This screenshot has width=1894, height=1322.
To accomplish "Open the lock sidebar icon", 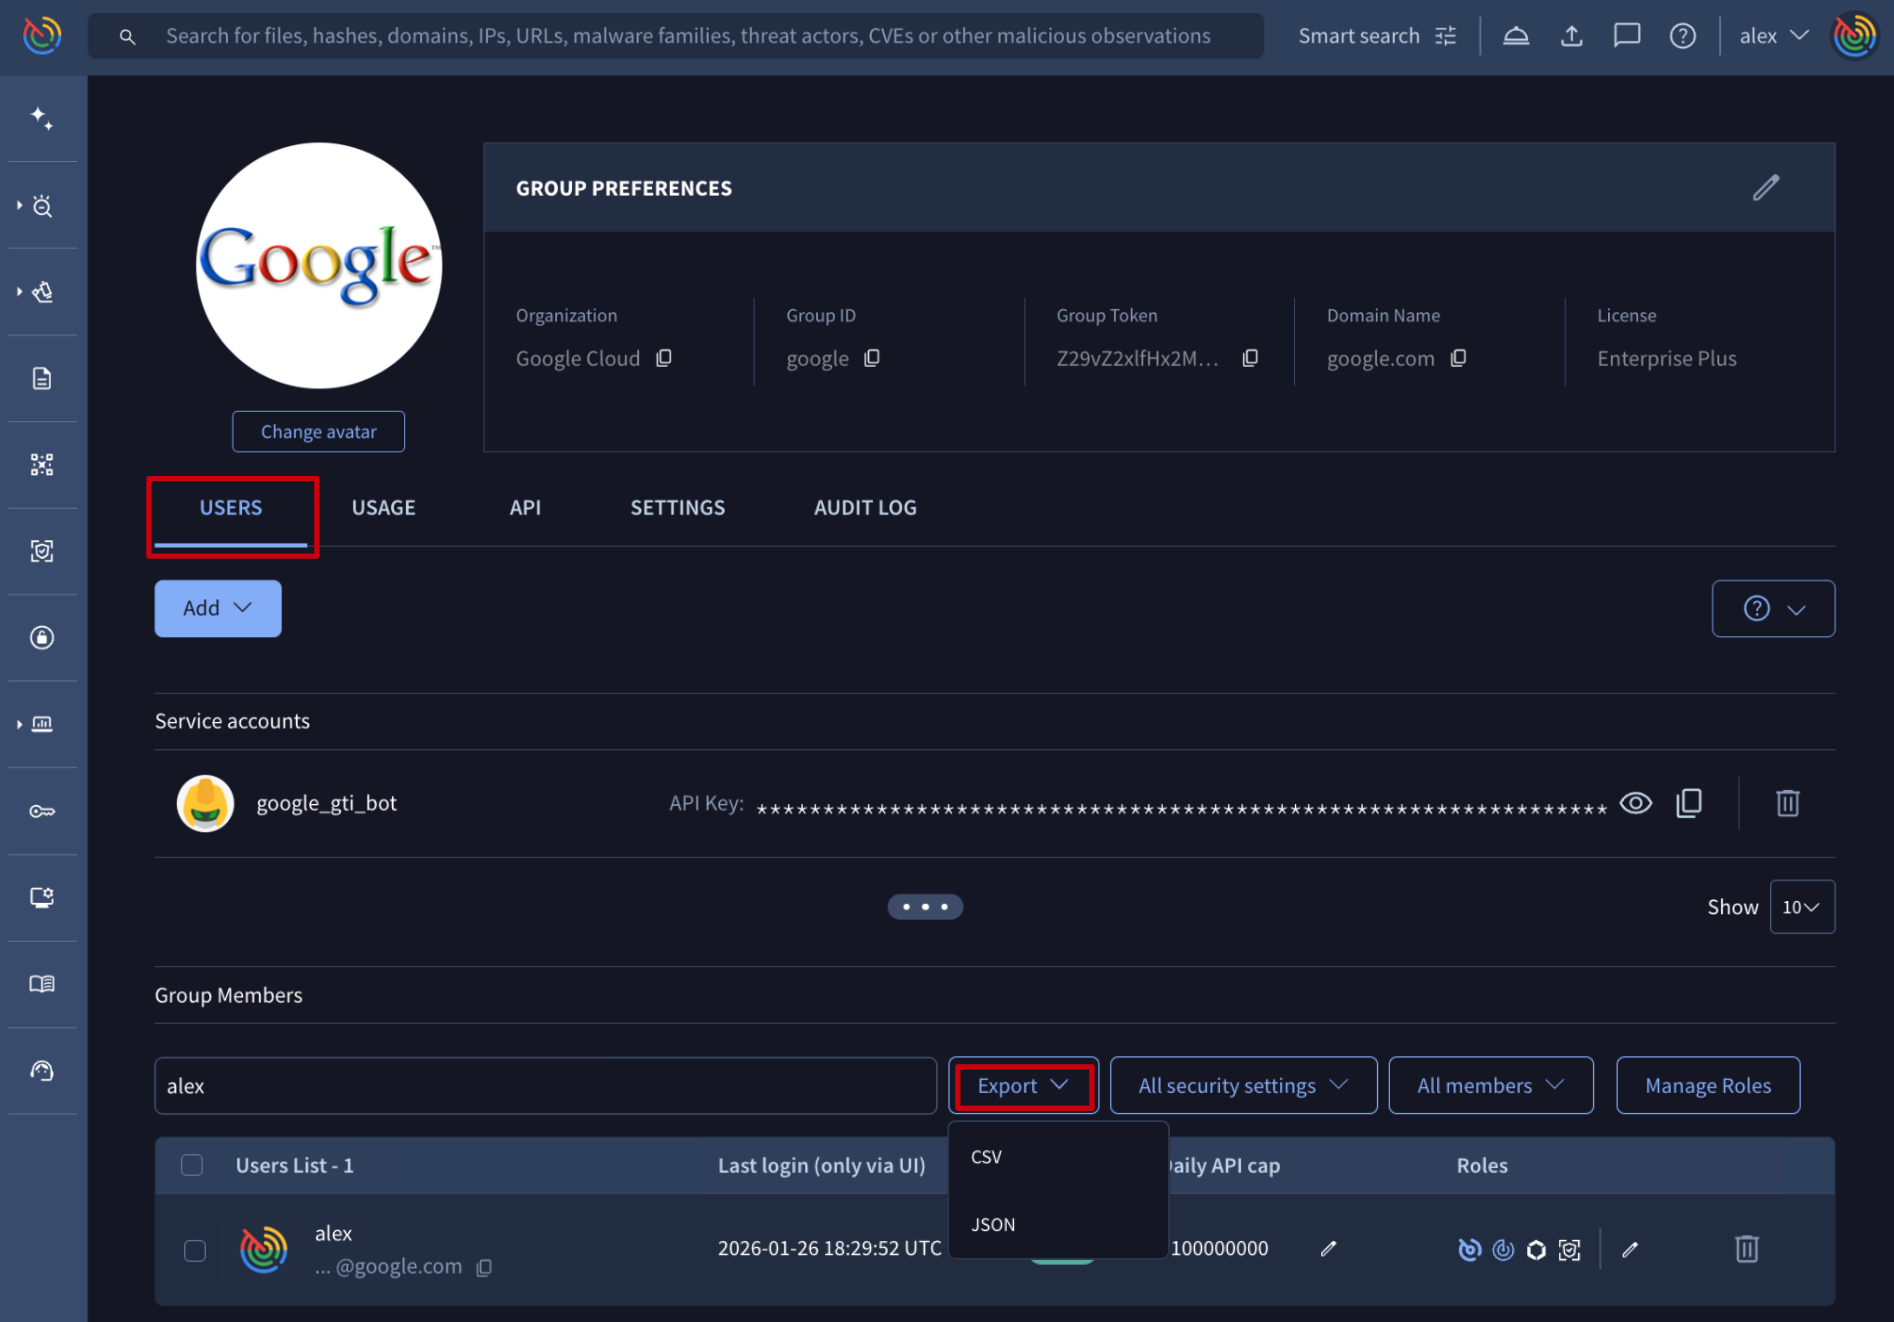I will 42,637.
